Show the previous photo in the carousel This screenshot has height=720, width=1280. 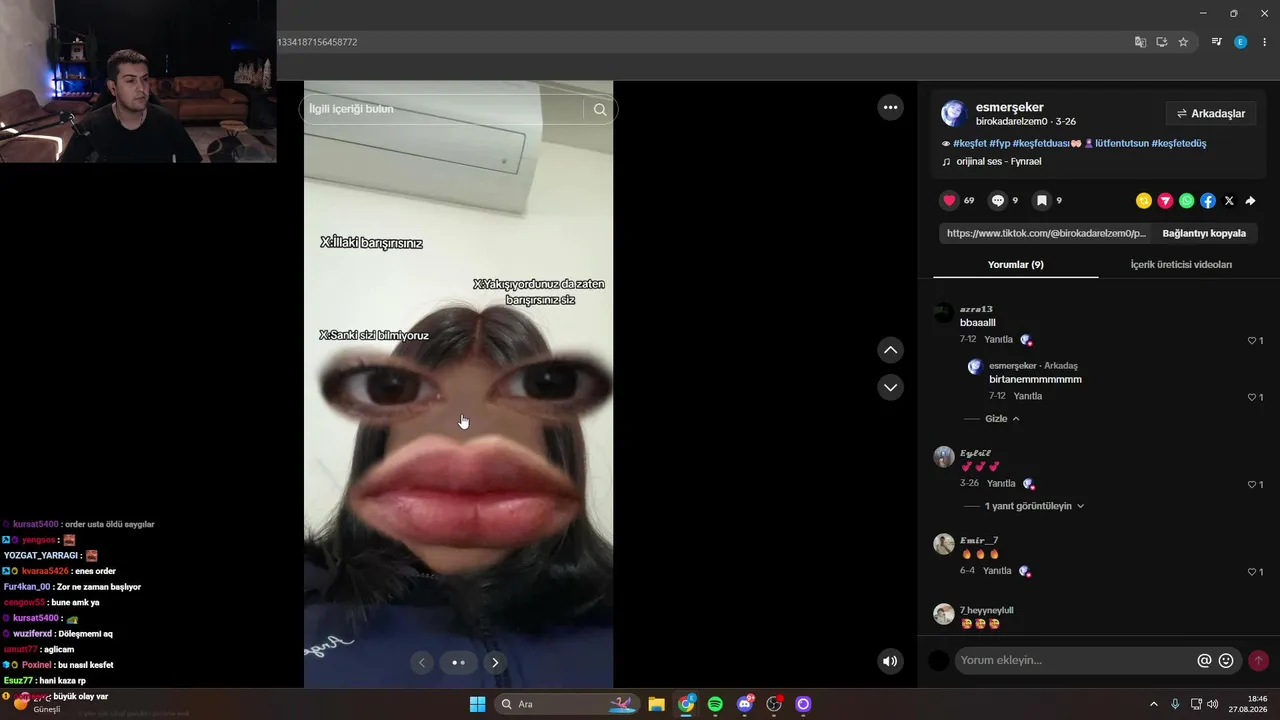click(x=422, y=662)
